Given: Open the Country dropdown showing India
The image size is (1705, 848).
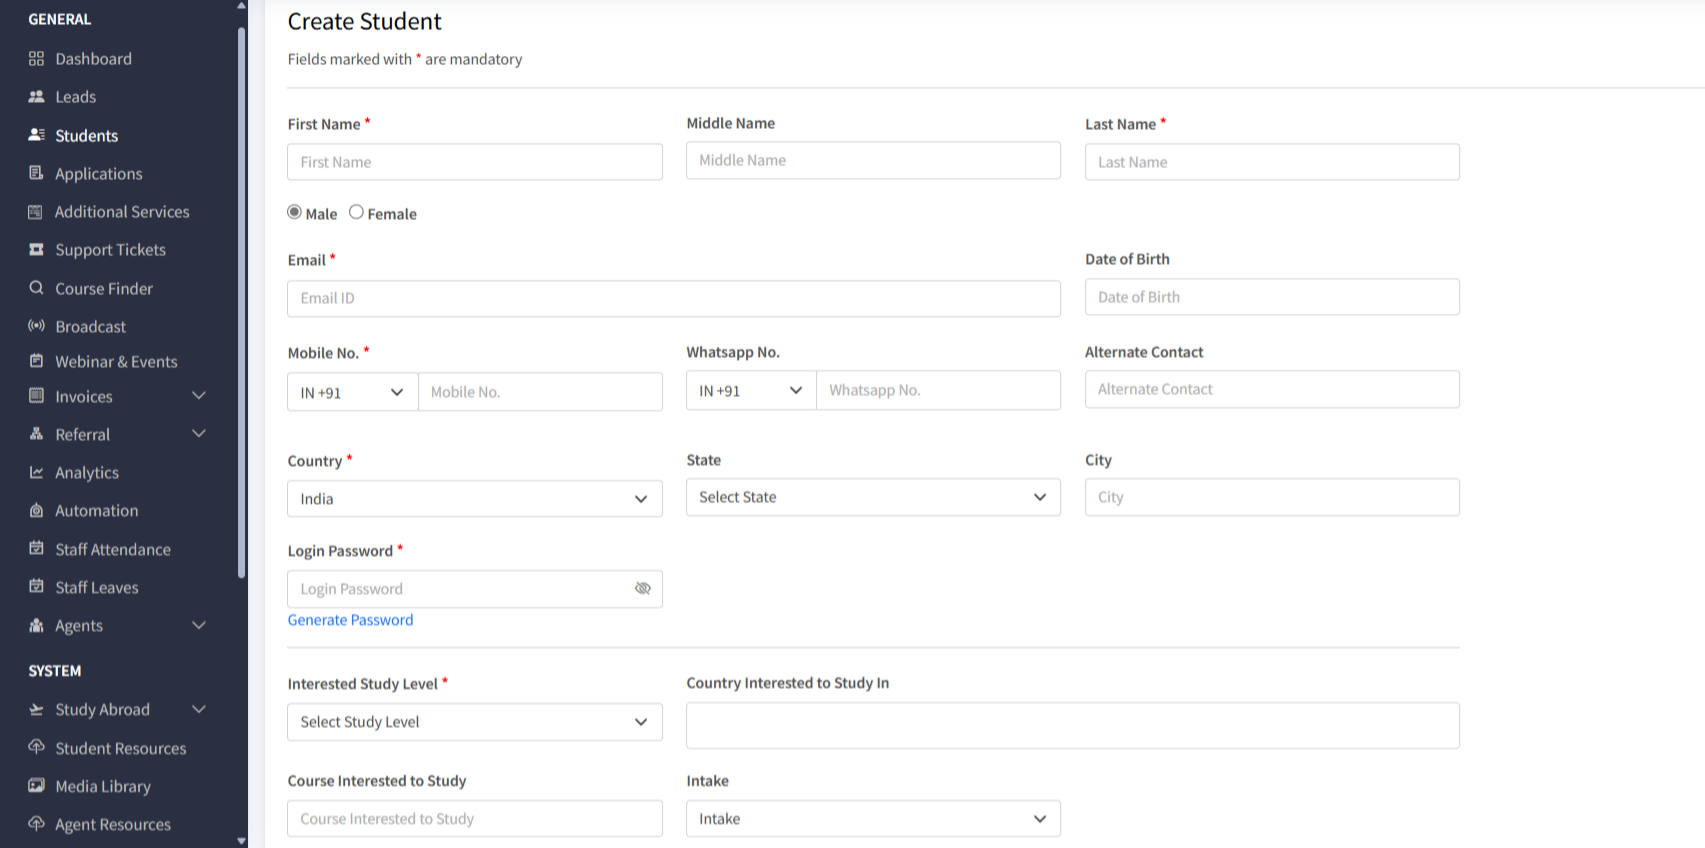Looking at the screenshot, I should pyautogui.click(x=474, y=499).
